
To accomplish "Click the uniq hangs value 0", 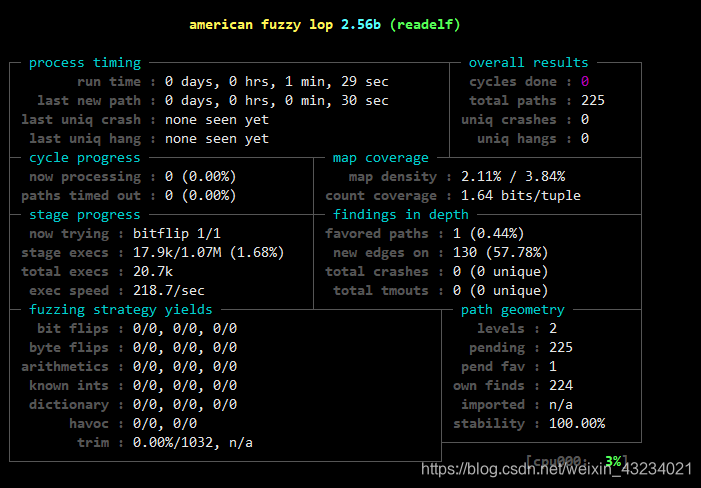I will 585,139.
